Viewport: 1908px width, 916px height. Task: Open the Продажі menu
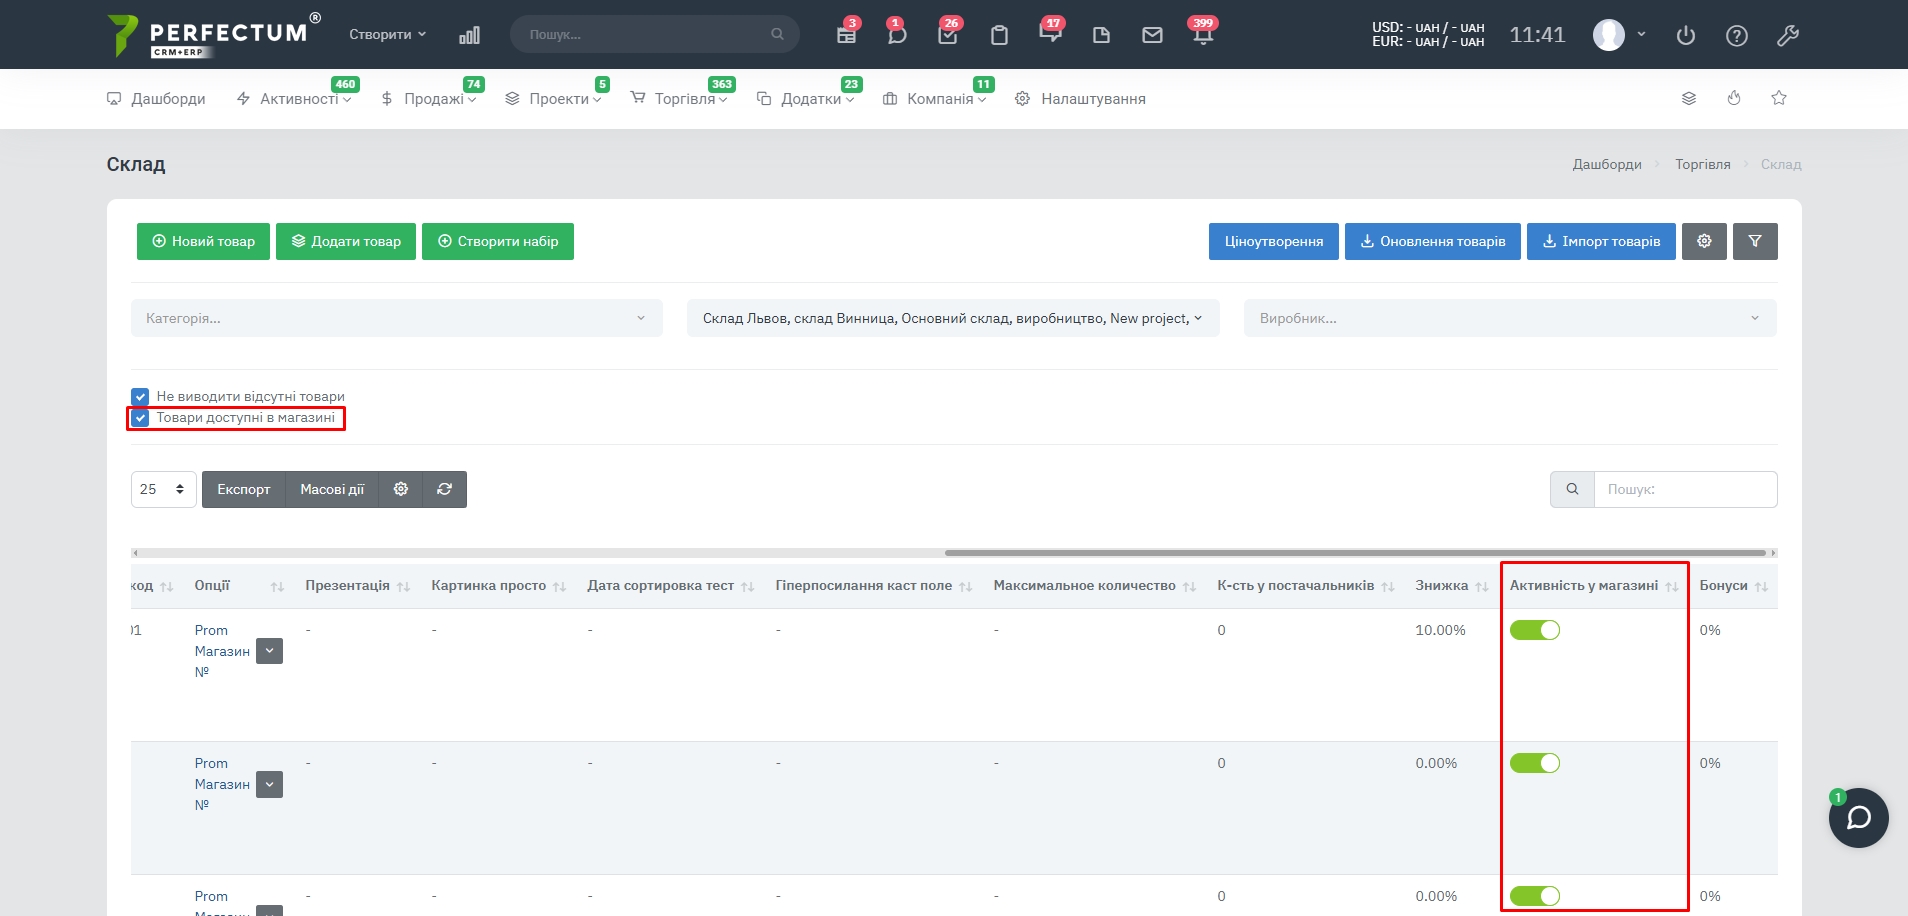click(434, 99)
